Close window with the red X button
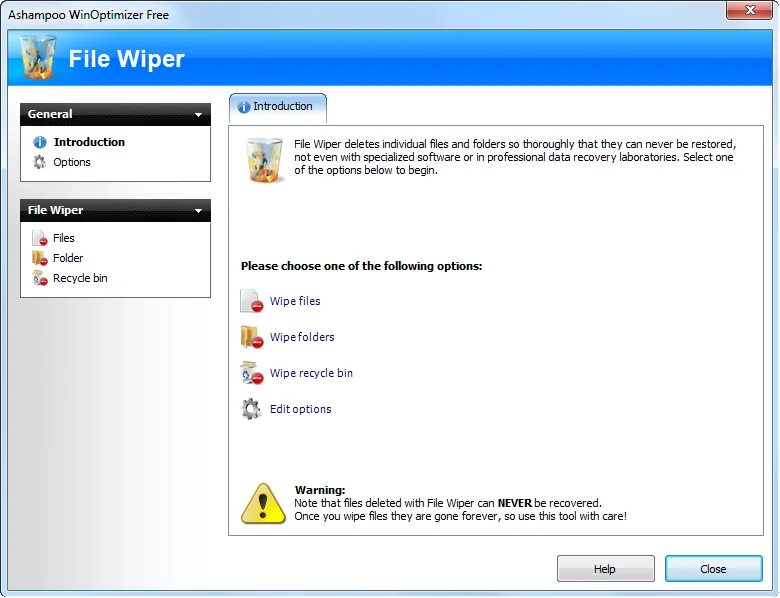Screen dimensions: 780x598 pos(750,10)
